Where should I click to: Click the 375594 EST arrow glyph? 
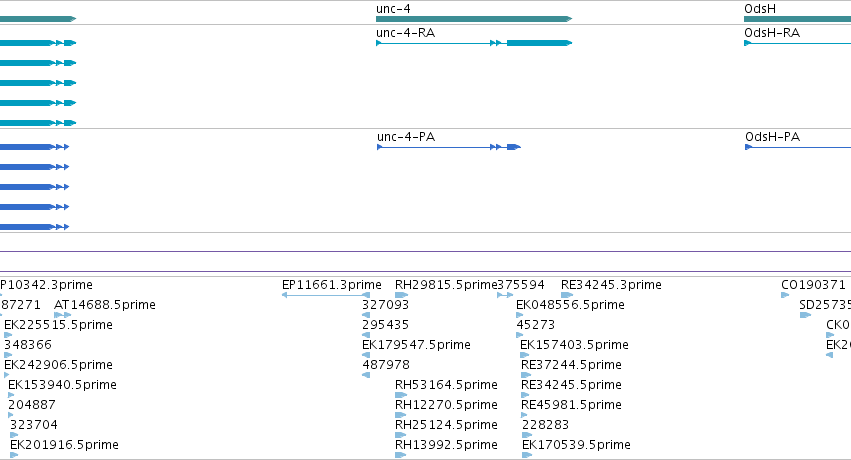coord(505,295)
